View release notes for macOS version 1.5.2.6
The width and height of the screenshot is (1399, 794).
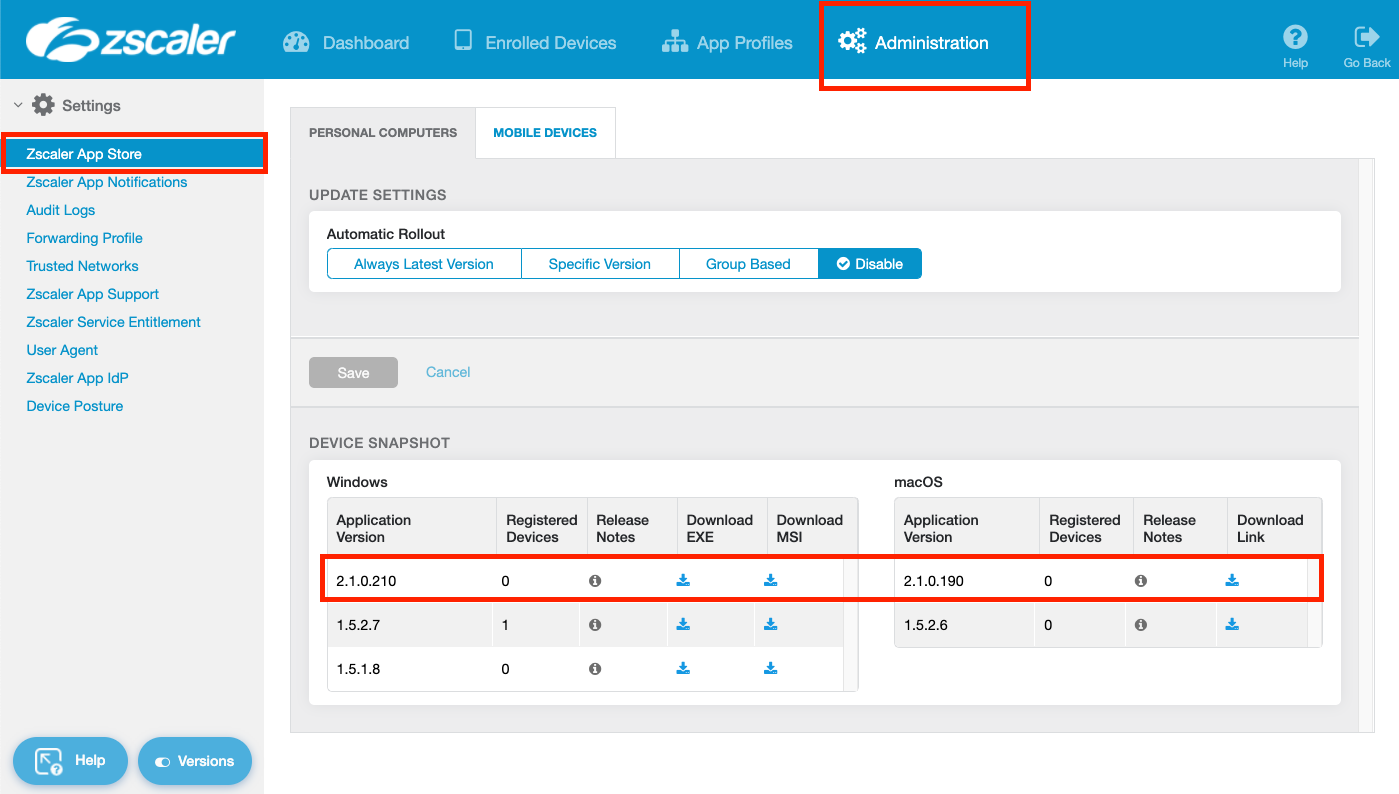1140,625
